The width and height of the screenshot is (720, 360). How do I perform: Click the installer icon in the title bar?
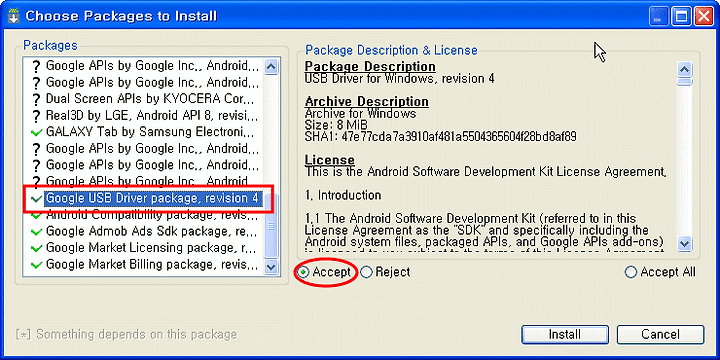pyautogui.click(x=14, y=16)
